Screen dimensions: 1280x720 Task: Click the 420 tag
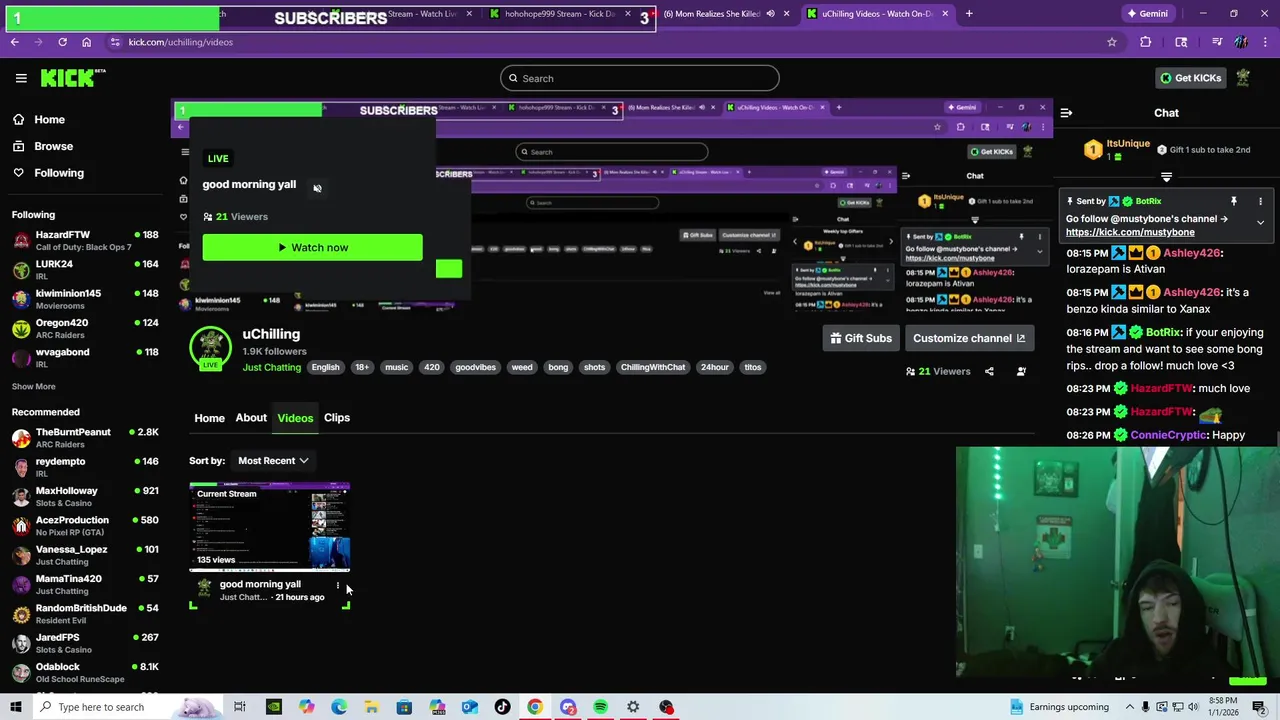(431, 367)
